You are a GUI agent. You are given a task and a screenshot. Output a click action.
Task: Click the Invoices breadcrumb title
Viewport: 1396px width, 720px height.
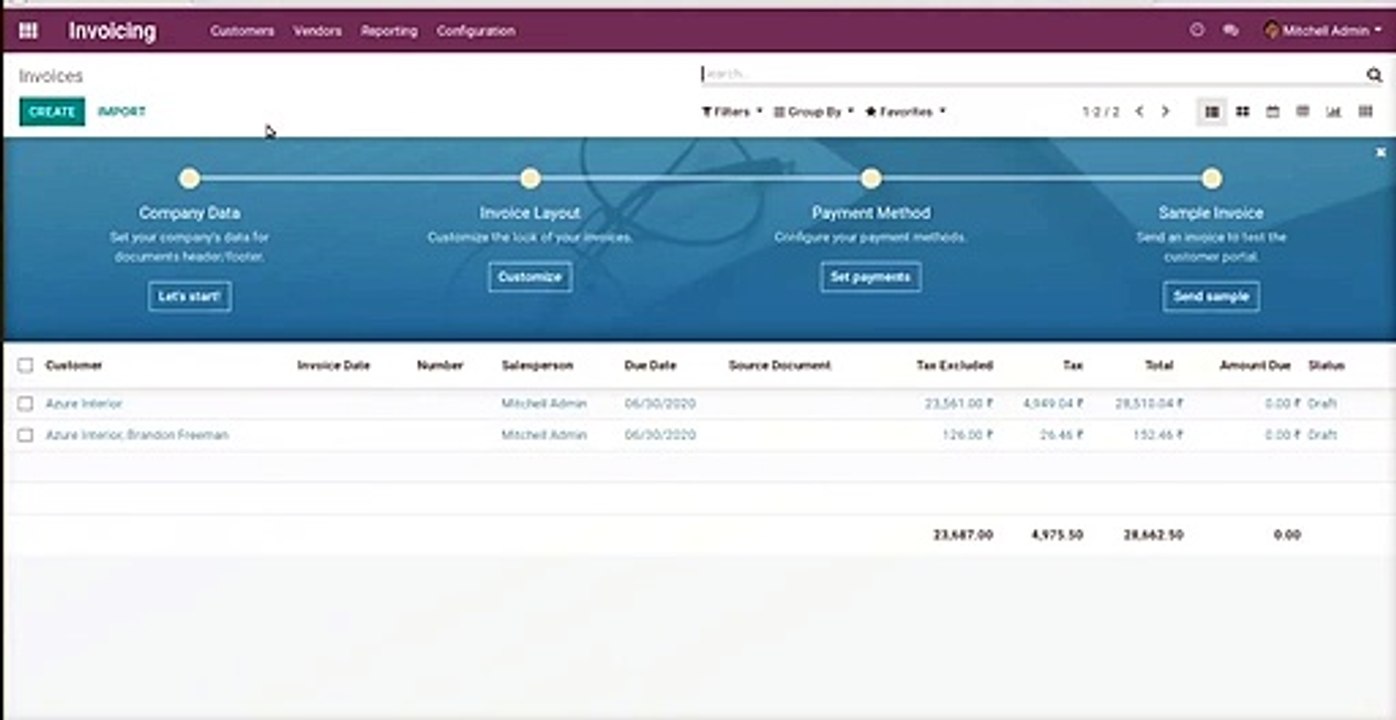click(x=51, y=76)
